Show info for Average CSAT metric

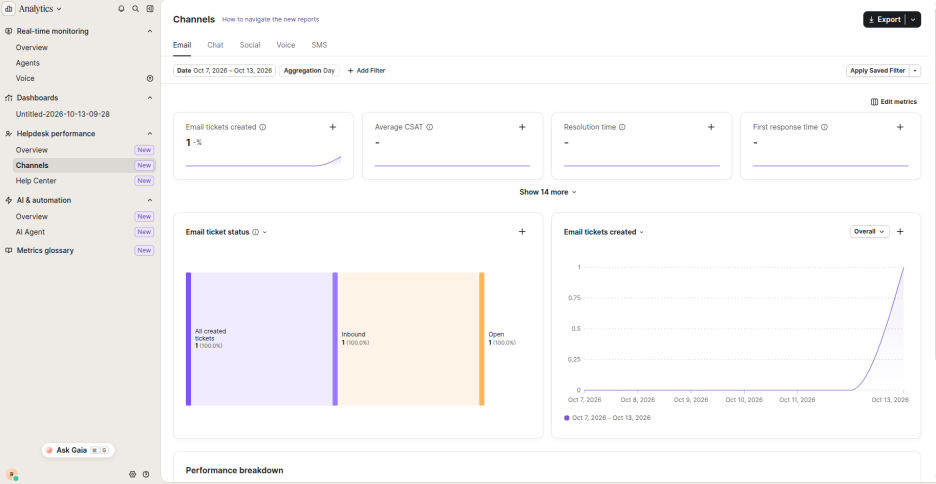[x=430, y=127]
